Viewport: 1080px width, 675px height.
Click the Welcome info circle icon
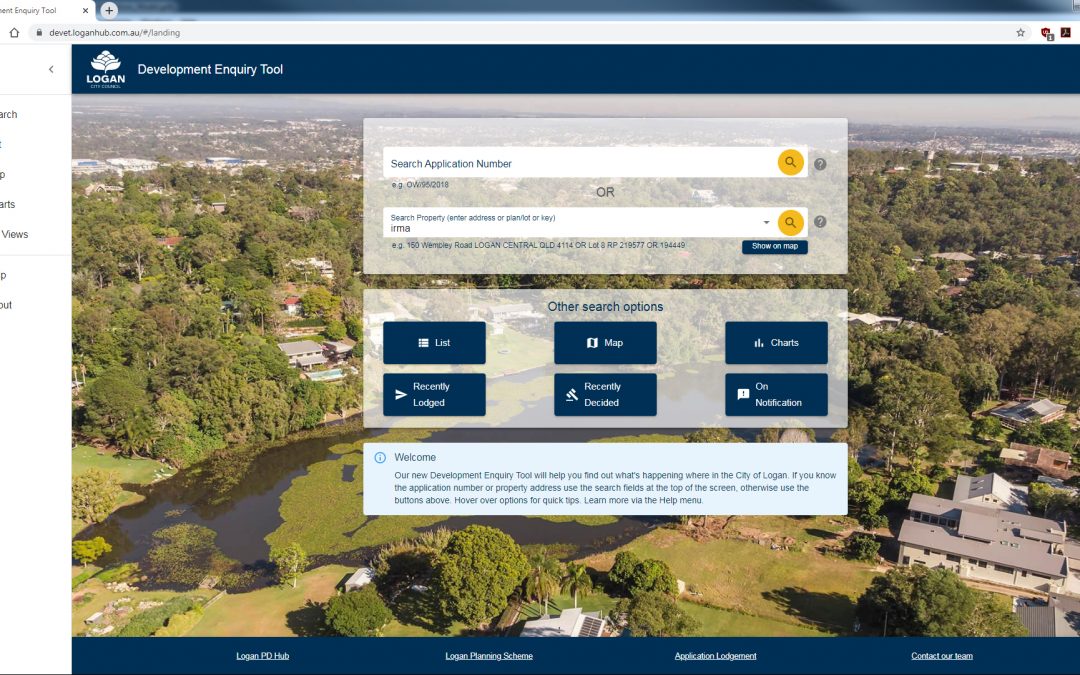[x=380, y=457]
